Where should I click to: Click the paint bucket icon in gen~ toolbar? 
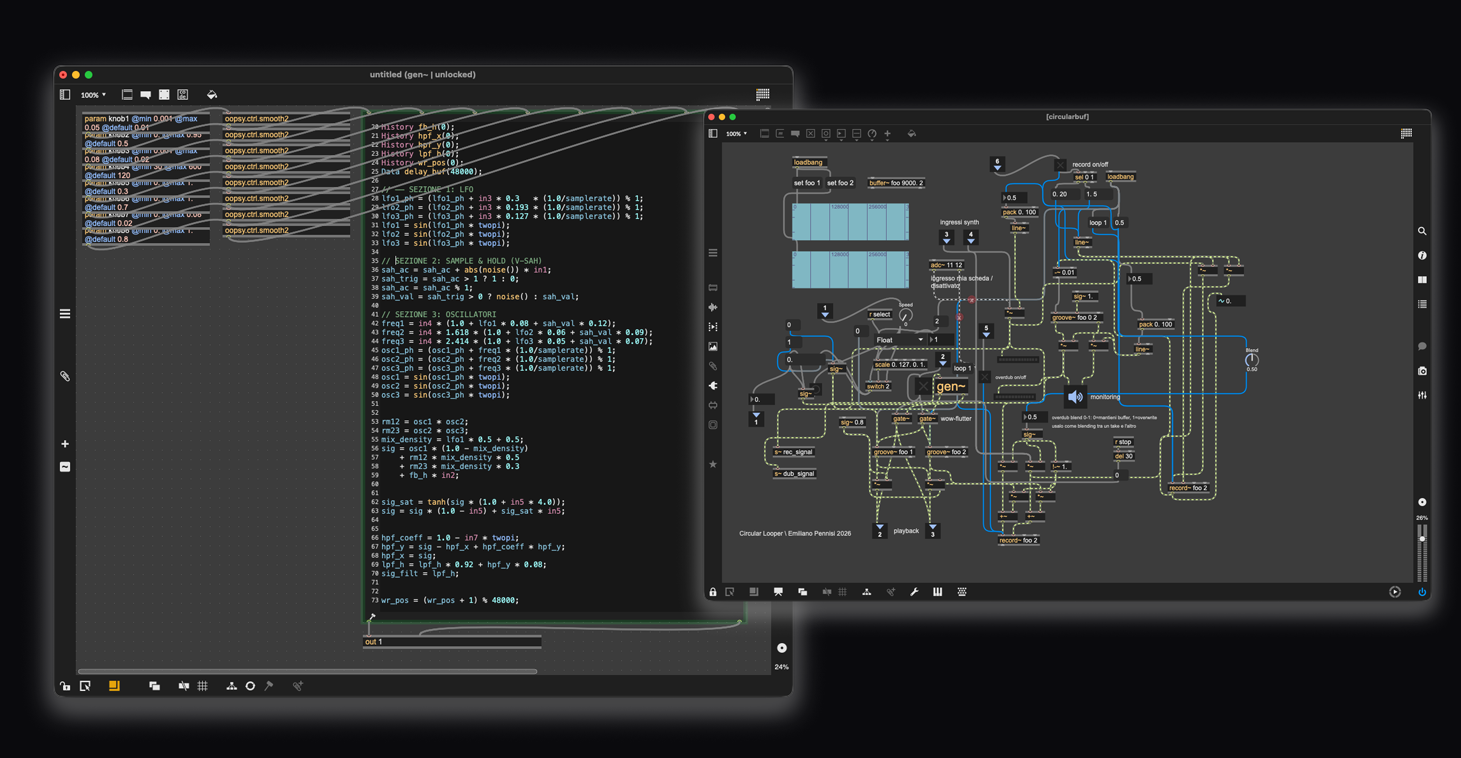tap(212, 95)
